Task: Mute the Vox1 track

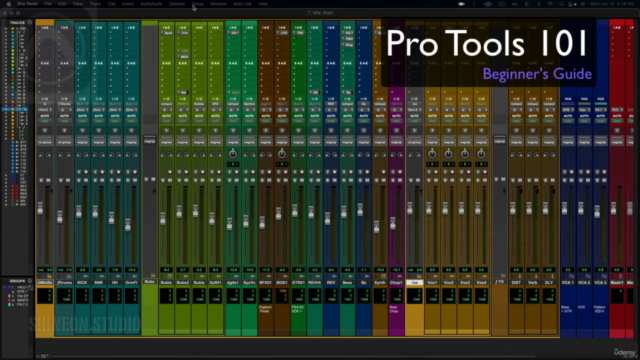Action: (436, 180)
